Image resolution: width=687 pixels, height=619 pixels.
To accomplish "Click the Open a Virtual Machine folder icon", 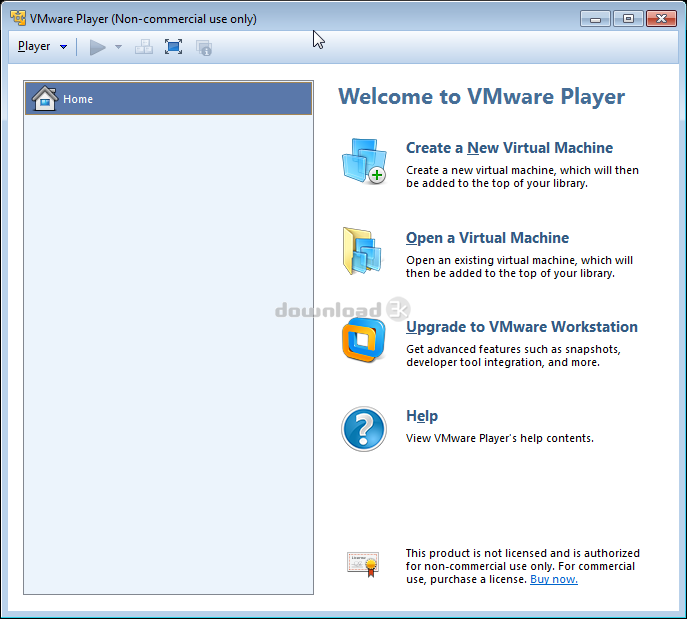I will pos(363,251).
